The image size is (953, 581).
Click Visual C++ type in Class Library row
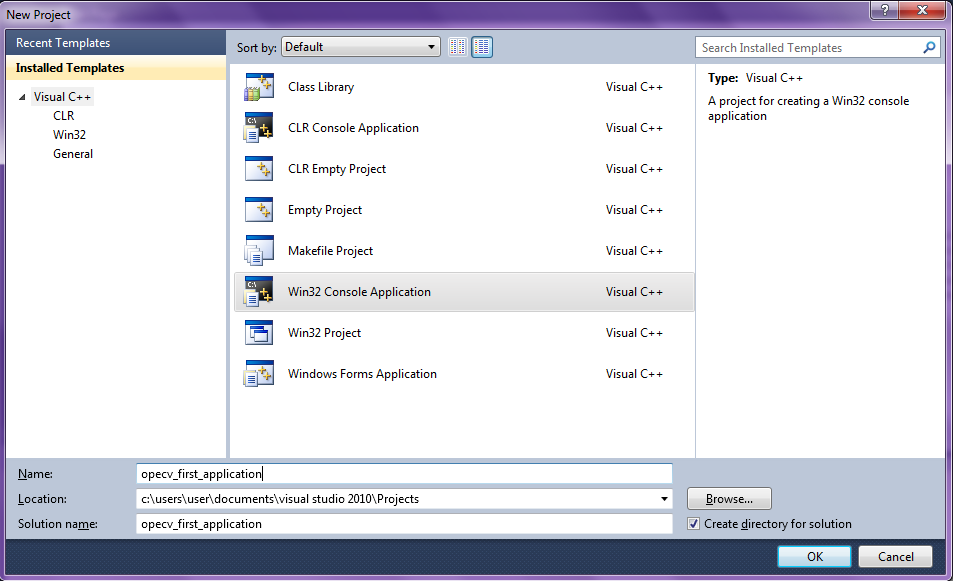coord(634,87)
